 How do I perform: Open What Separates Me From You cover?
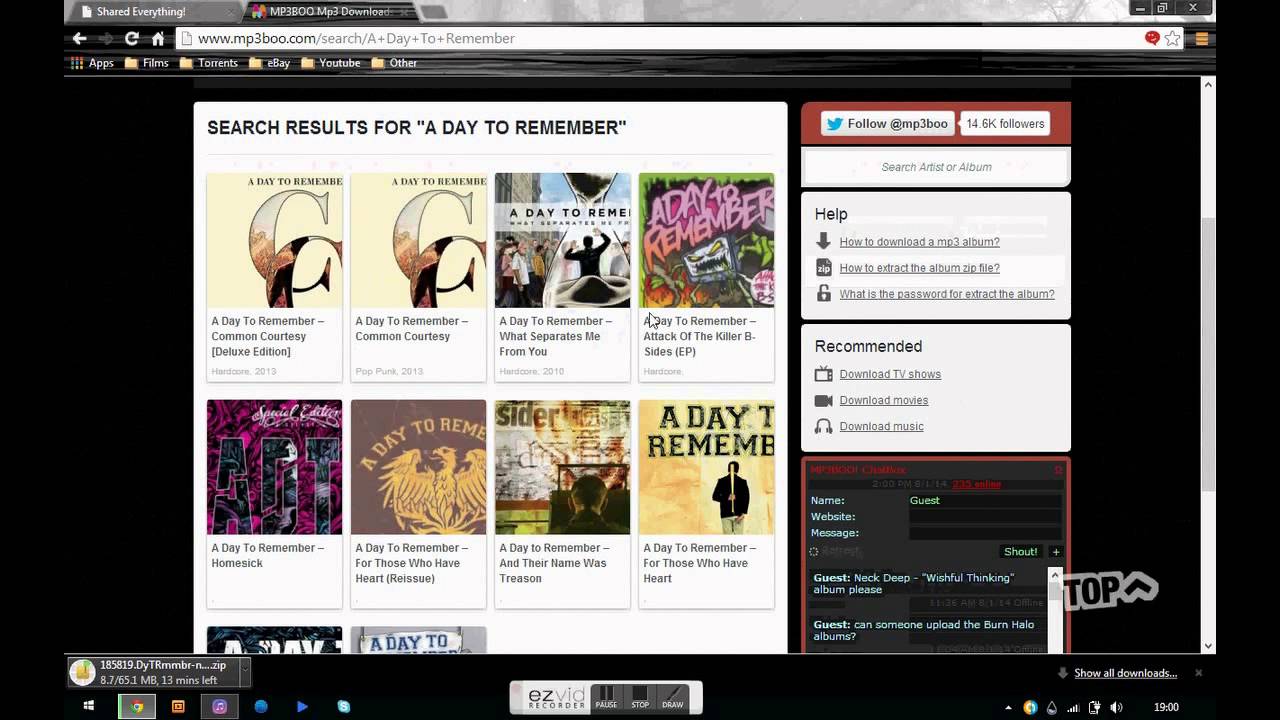(562, 240)
